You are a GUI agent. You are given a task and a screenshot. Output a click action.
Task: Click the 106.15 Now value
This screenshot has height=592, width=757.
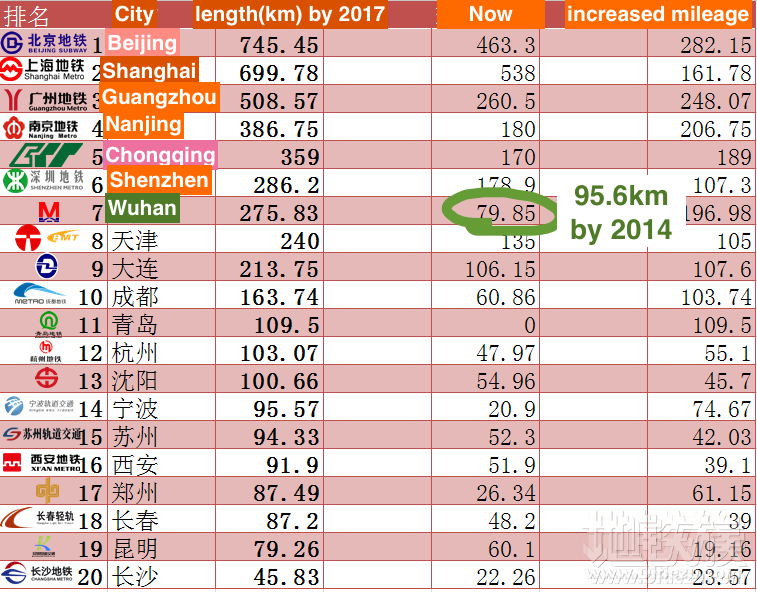click(x=500, y=269)
